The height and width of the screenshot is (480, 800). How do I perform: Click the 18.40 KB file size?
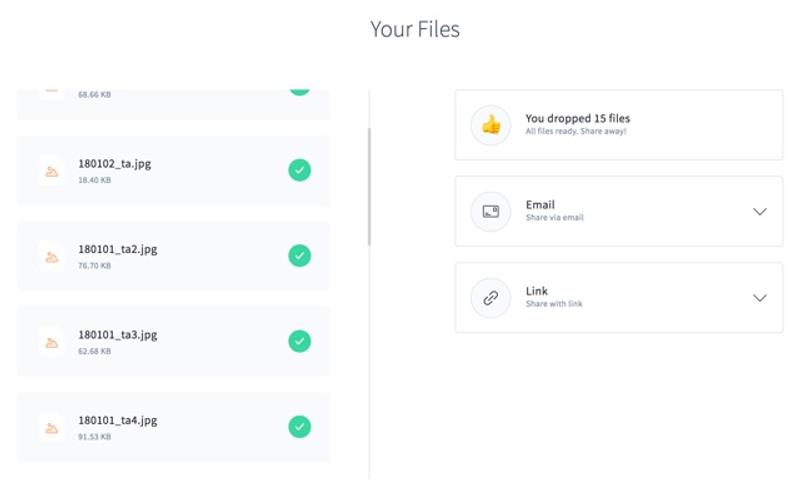click(94, 180)
